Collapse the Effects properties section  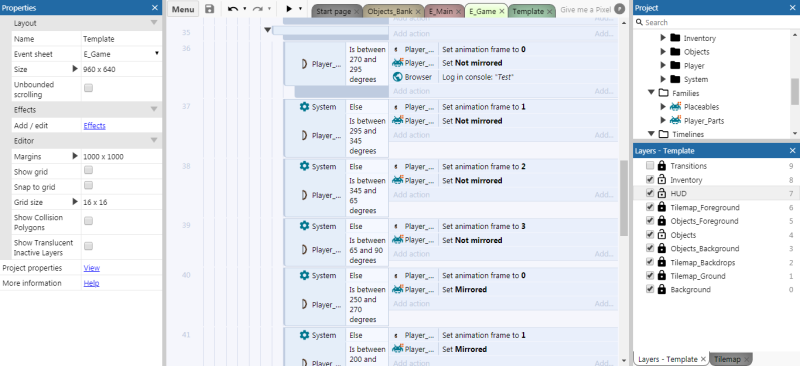coord(154,110)
